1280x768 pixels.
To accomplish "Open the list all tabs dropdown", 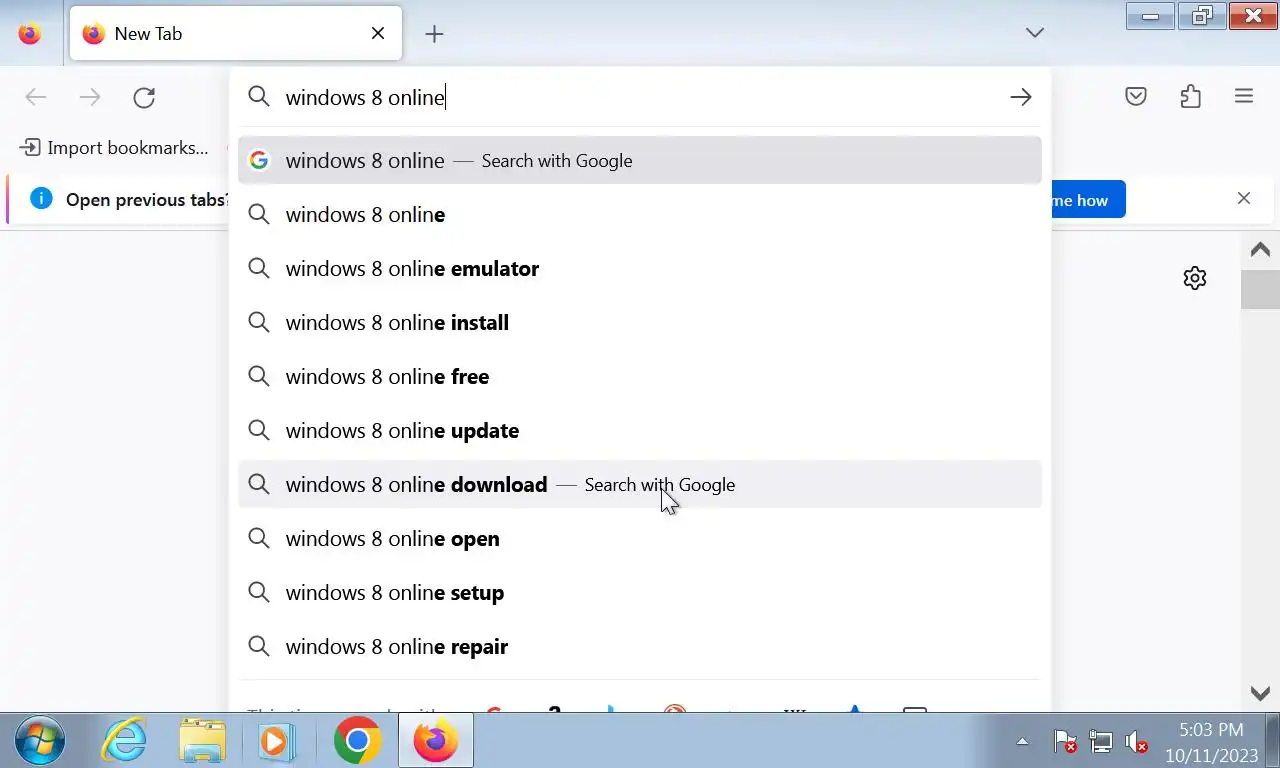I will tap(1035, 33).
